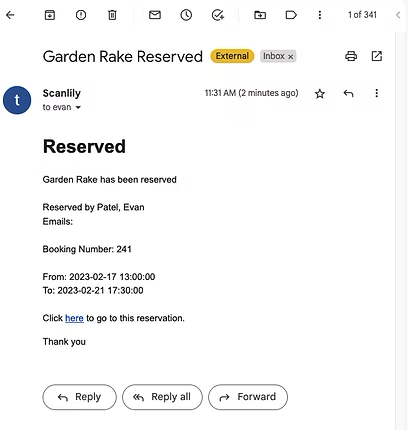Click the Forward button
Viewport: 408px width, 430px height.
248,397
